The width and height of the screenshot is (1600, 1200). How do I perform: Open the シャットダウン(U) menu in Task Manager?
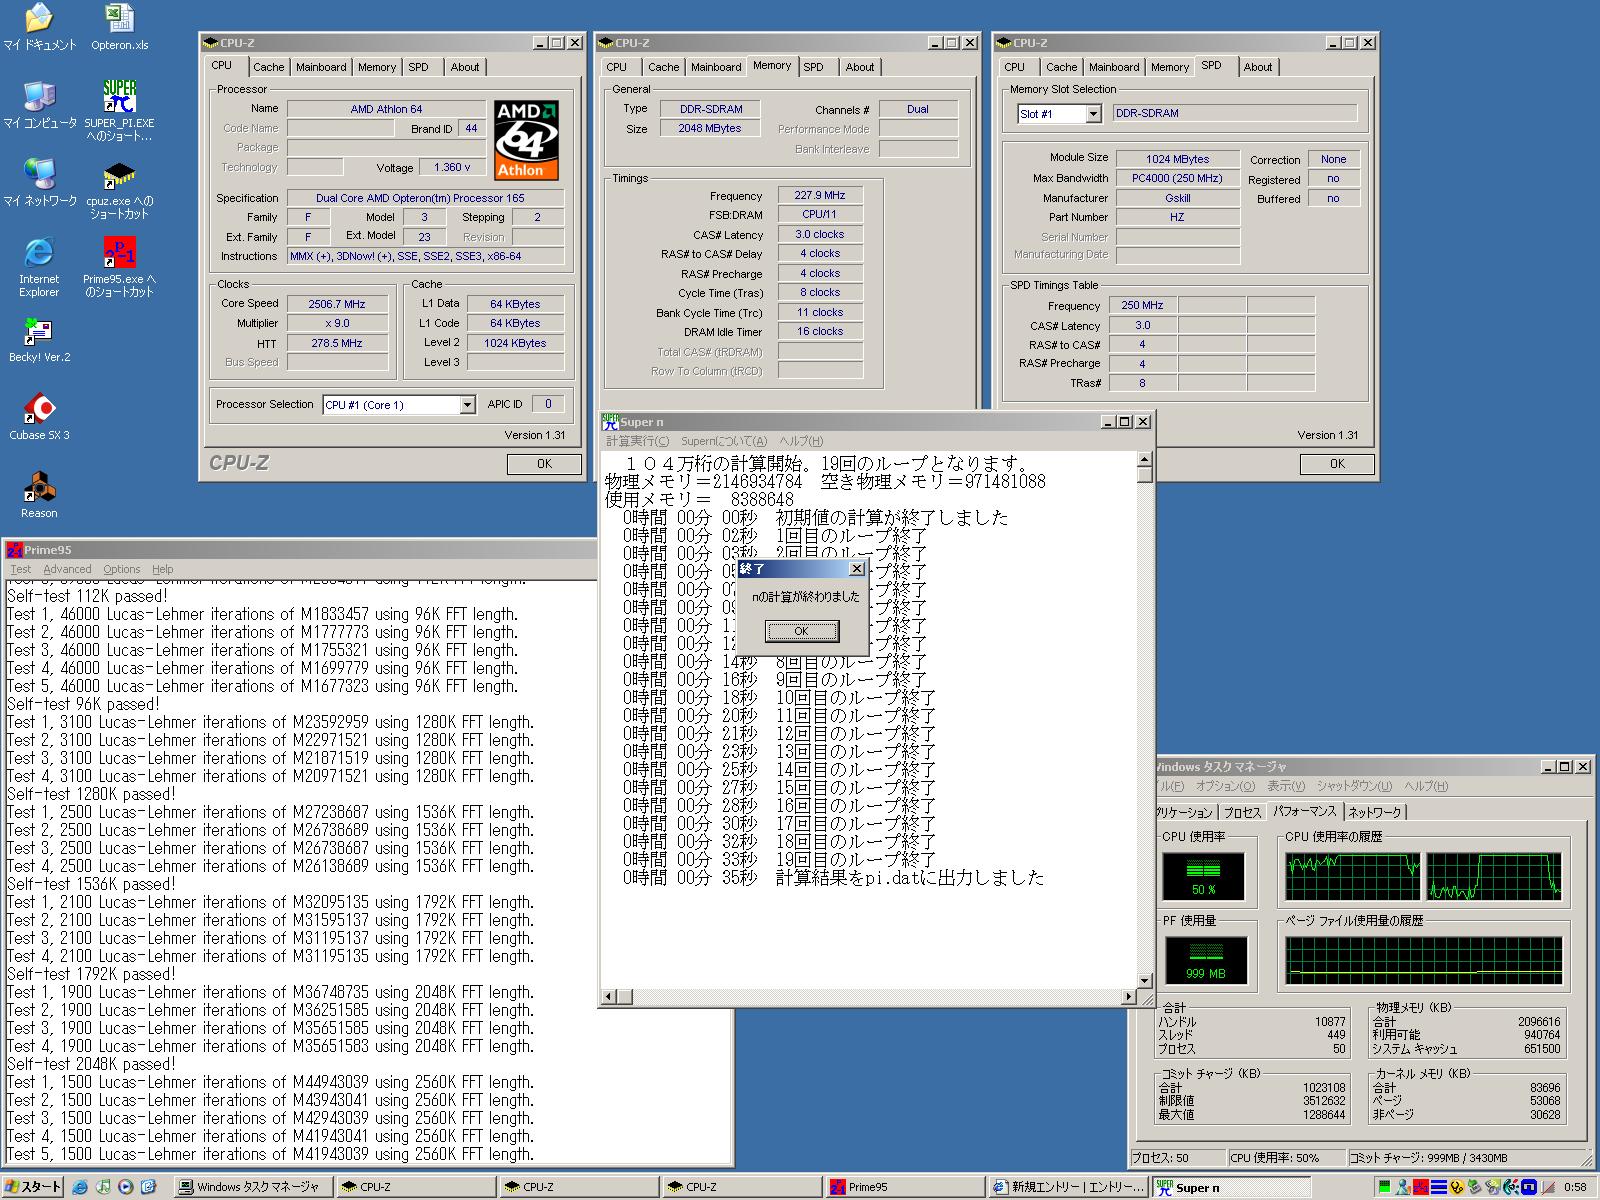click(1354, 786)
